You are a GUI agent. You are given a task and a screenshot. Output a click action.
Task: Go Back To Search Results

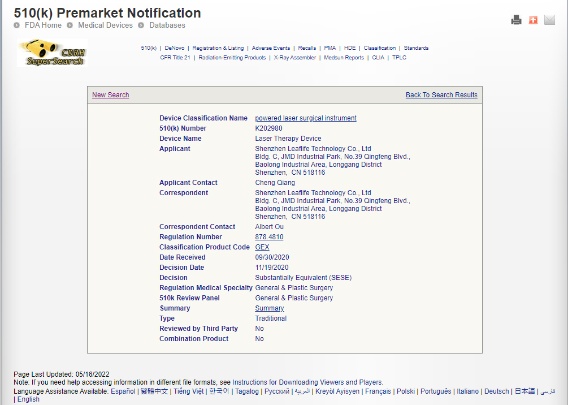click(441, 95)
